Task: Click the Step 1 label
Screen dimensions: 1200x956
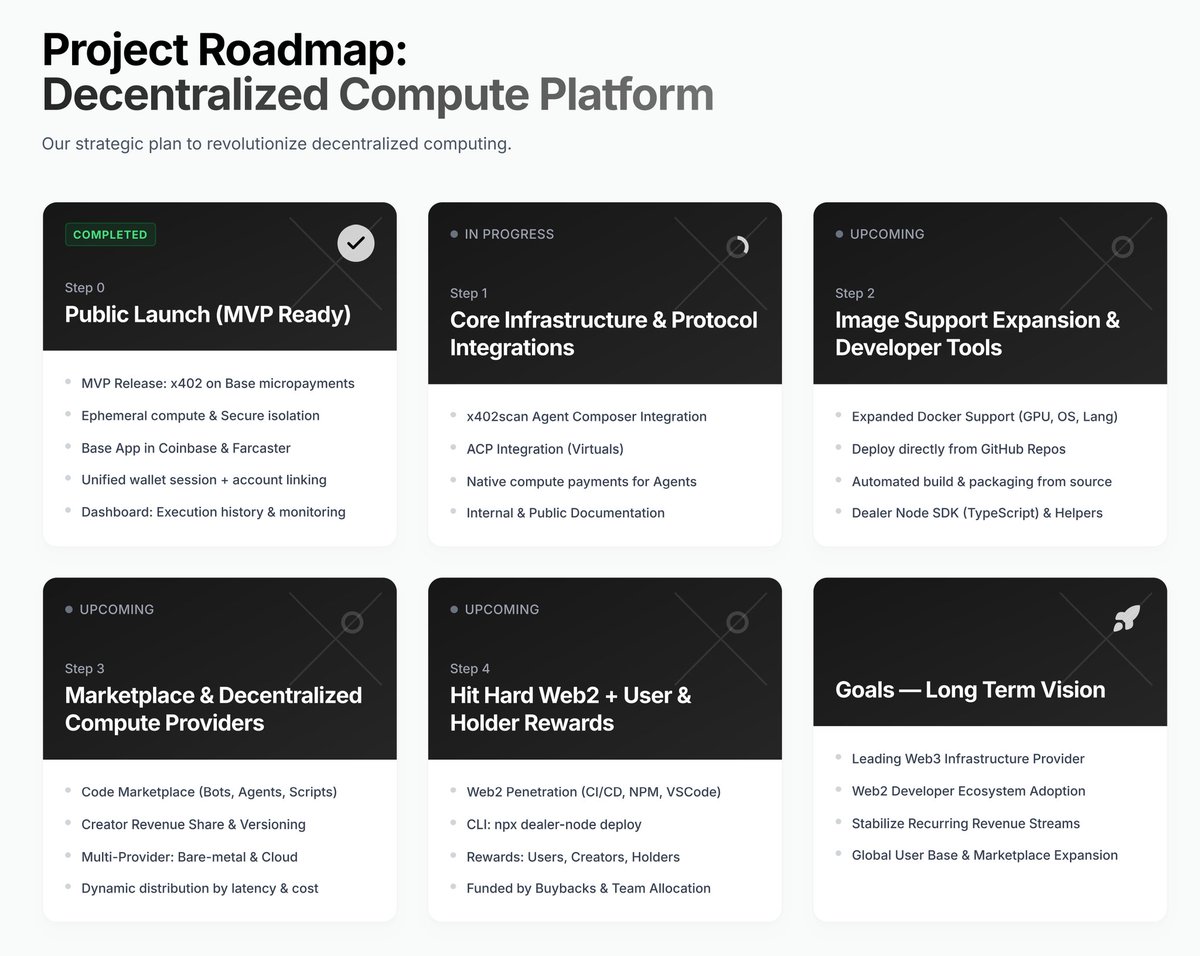Action: [469, 293]
